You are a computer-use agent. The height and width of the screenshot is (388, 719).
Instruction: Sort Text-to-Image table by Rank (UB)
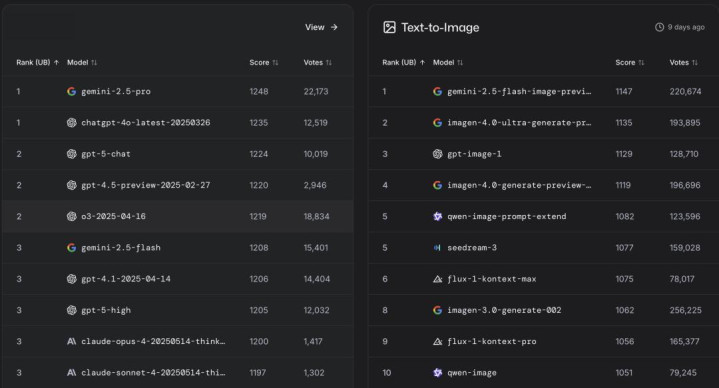(x=404, y=62)
